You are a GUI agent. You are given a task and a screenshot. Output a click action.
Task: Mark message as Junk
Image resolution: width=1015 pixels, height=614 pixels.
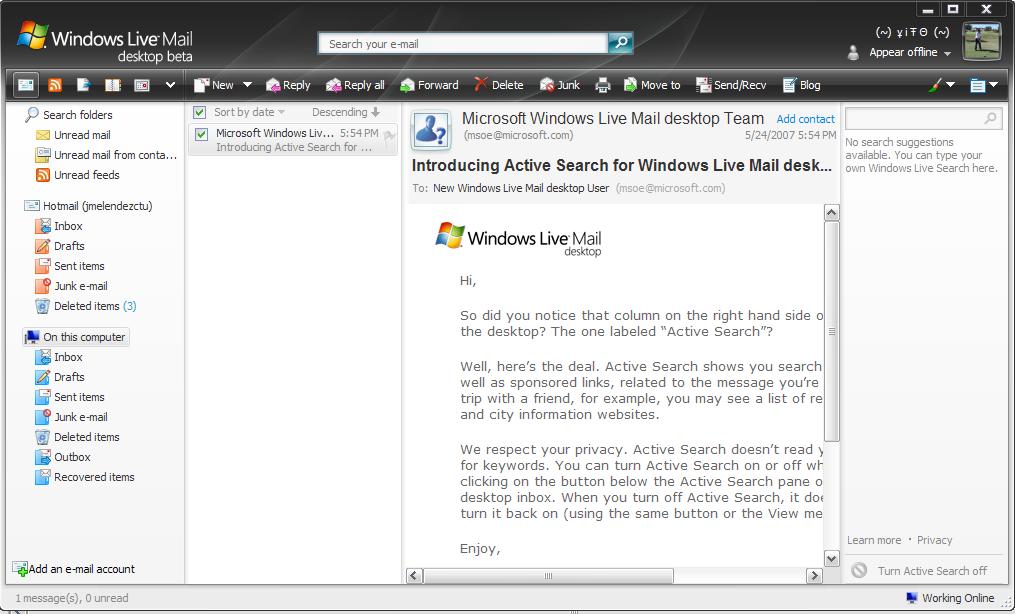pyautogui.click(x=560, y=85)
